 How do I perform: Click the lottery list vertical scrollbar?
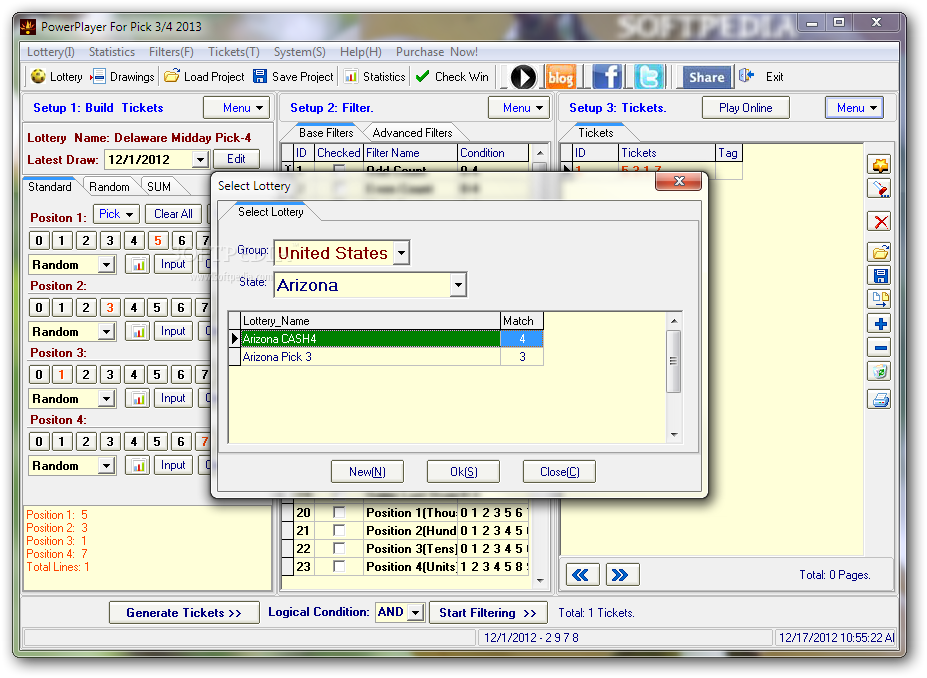pos(673,378)
